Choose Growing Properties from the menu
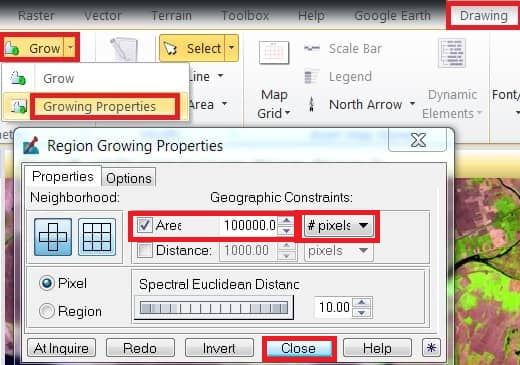This screenshot has width=520, height=365. tap(99, 107)
